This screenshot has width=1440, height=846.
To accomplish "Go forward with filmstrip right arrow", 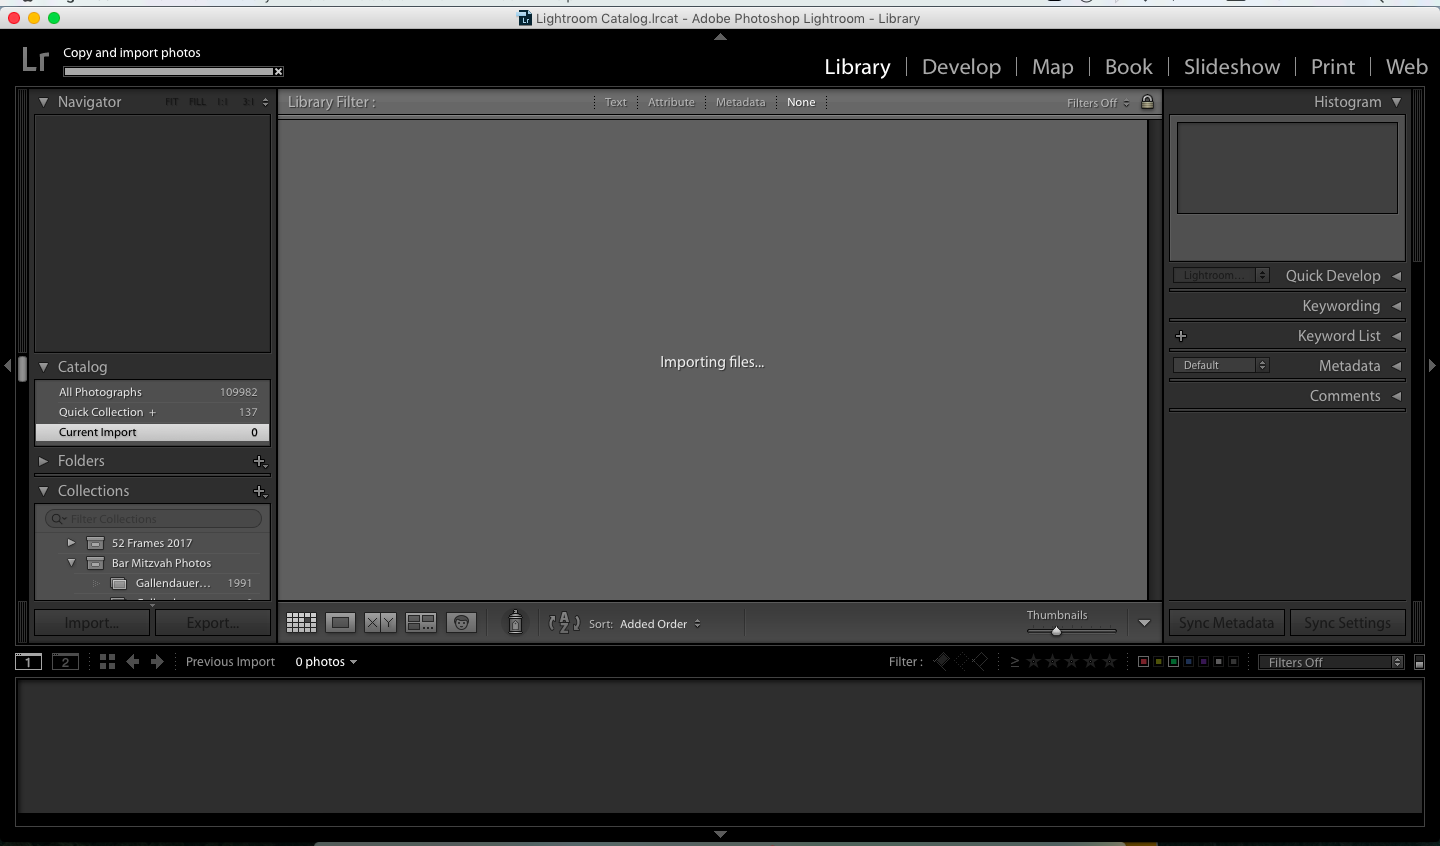I will (157, 662).
